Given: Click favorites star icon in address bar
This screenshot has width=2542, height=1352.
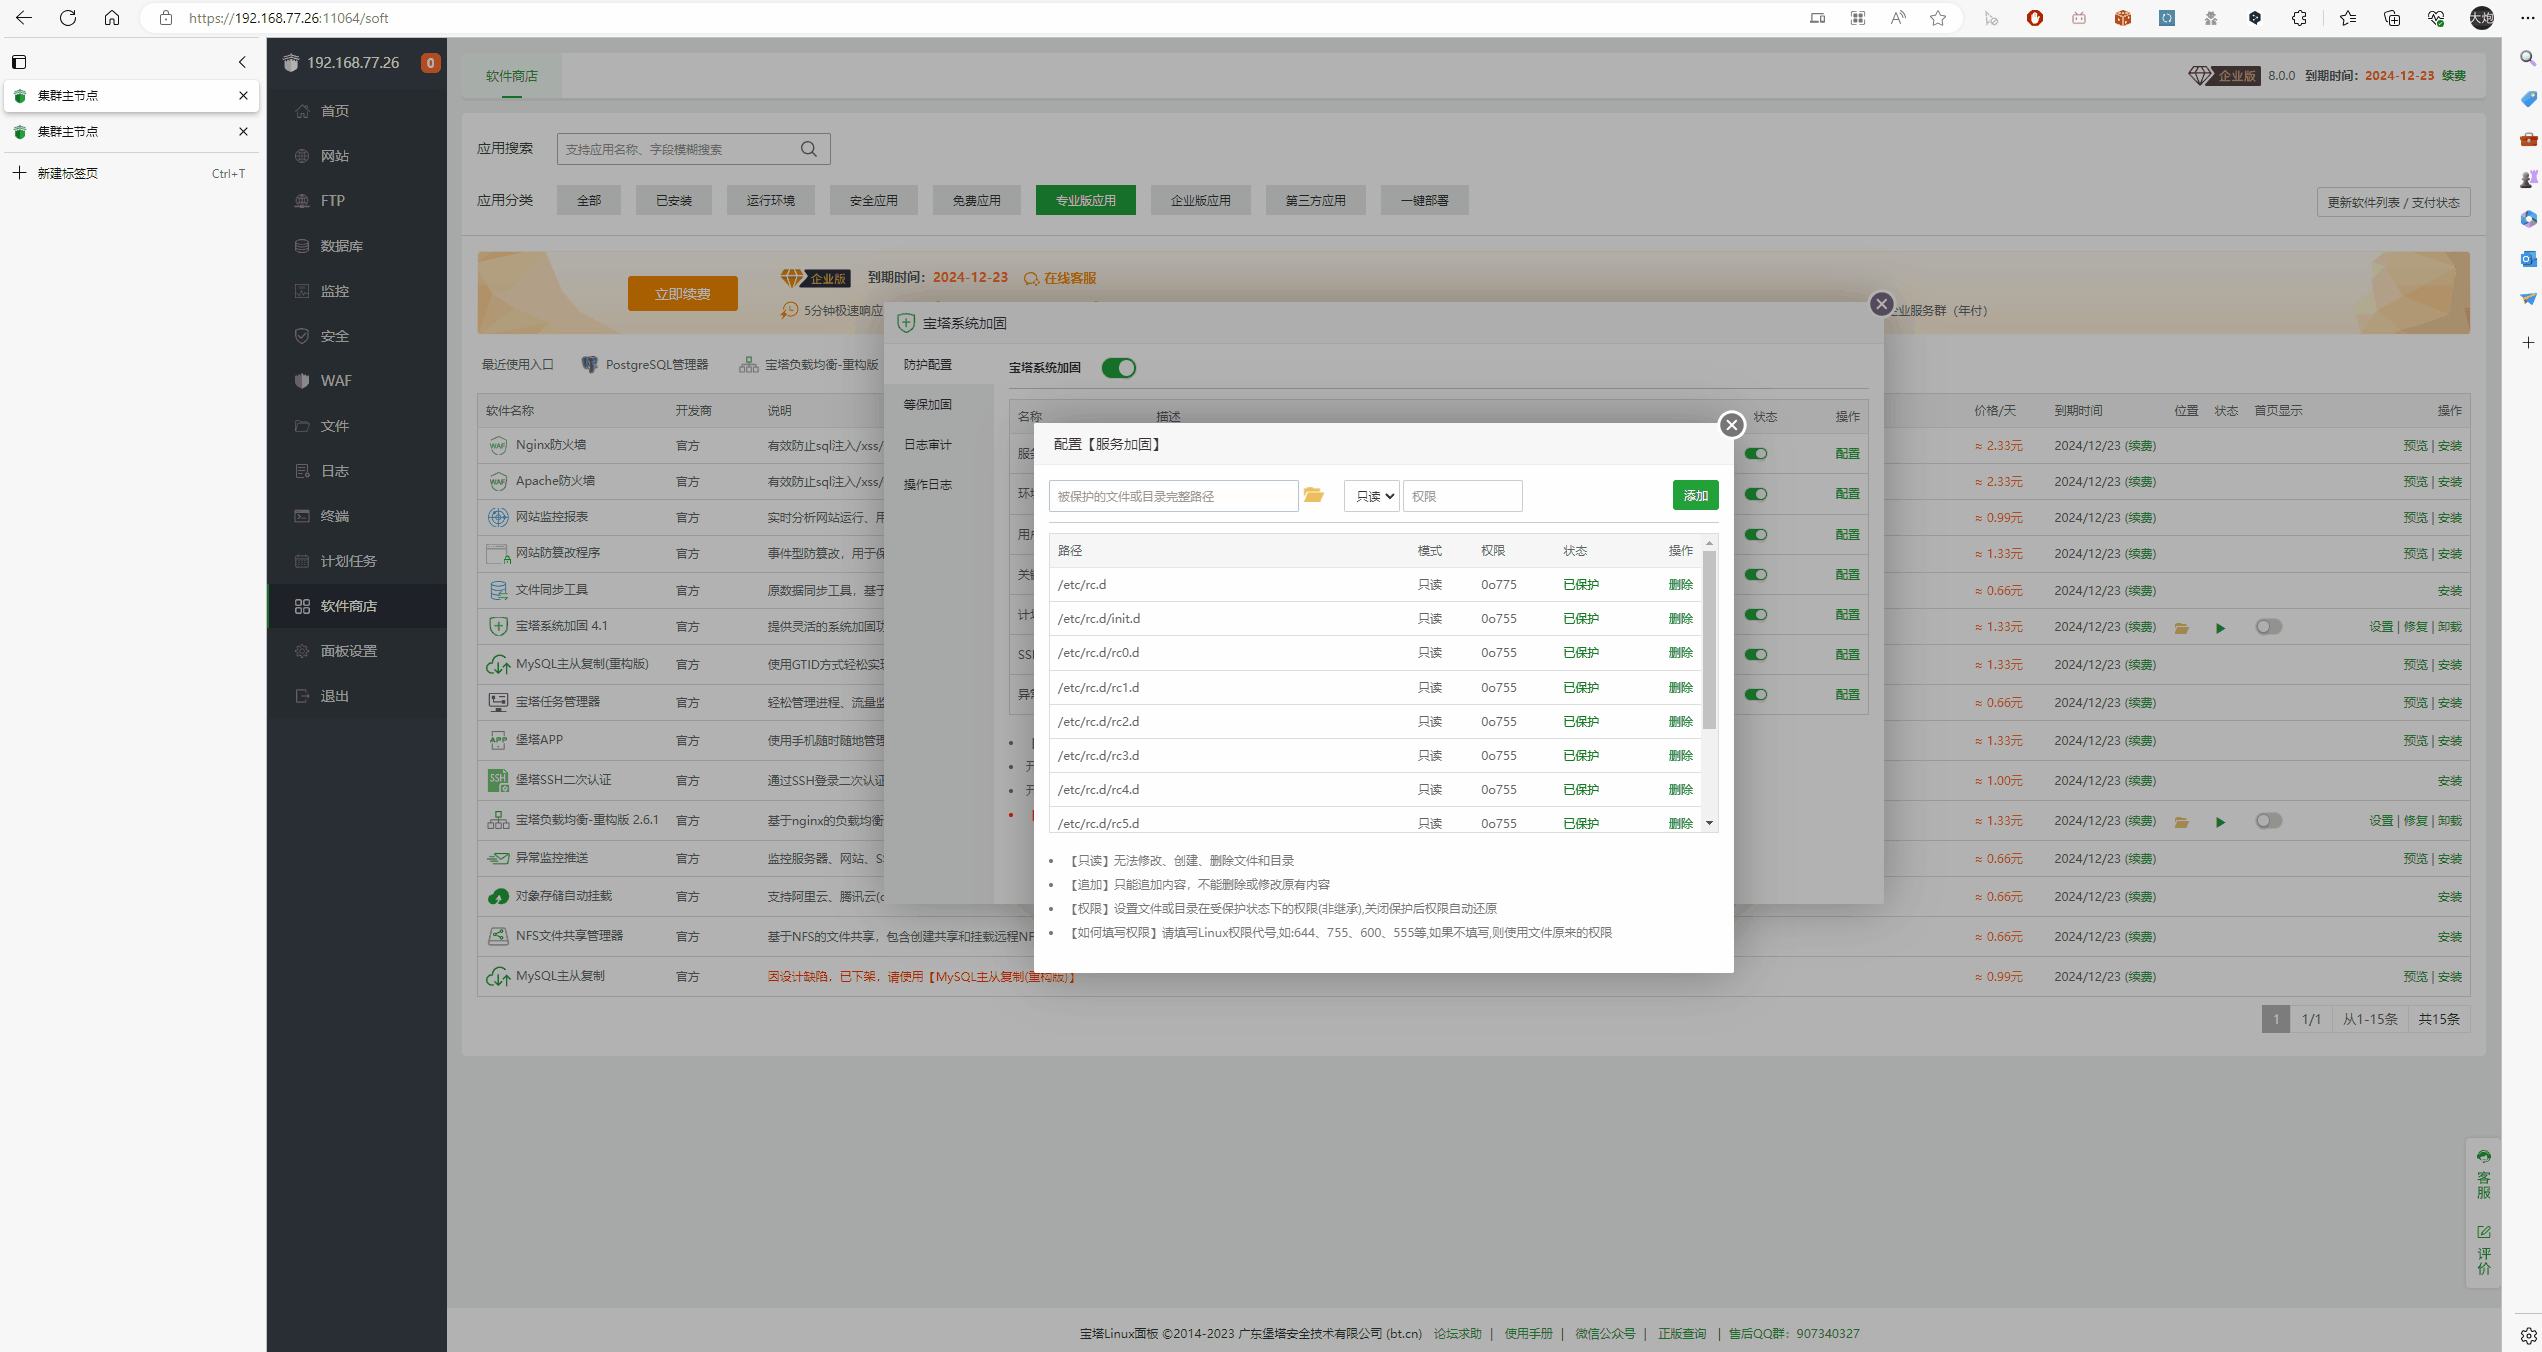Looking at the screenshot, I should pyautogui.click(x=1938, y=18).
